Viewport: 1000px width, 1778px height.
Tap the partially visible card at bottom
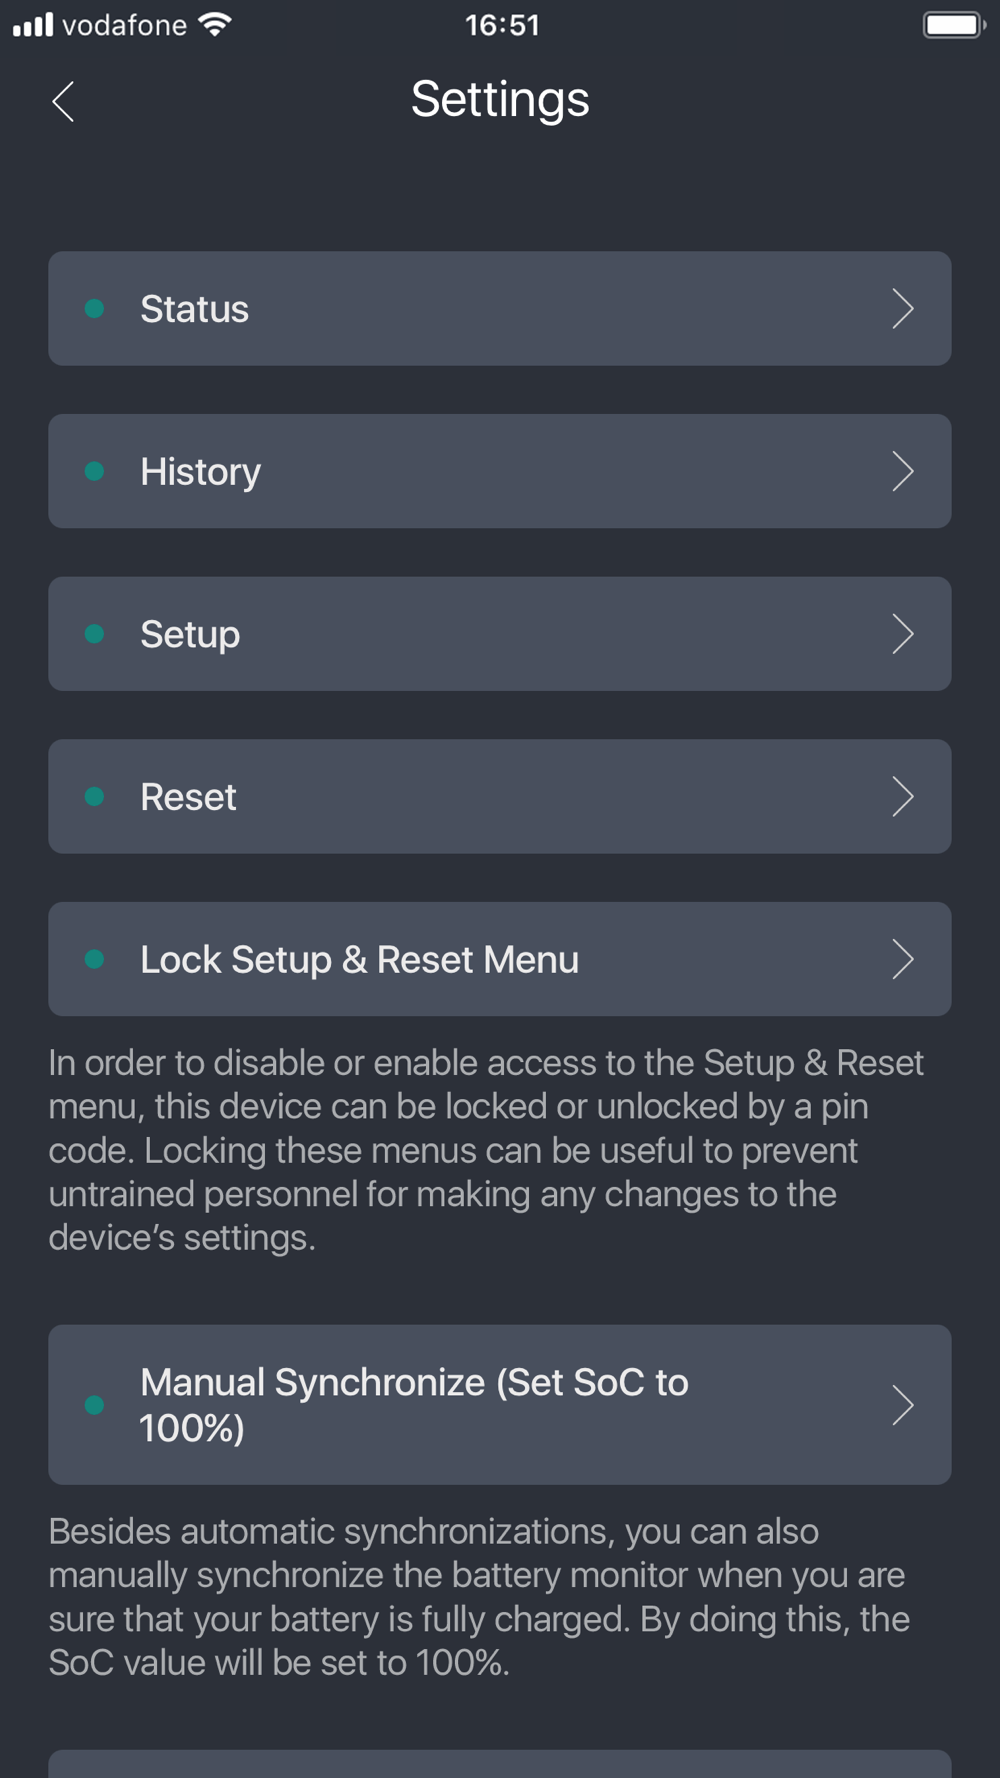[500, 1764]
